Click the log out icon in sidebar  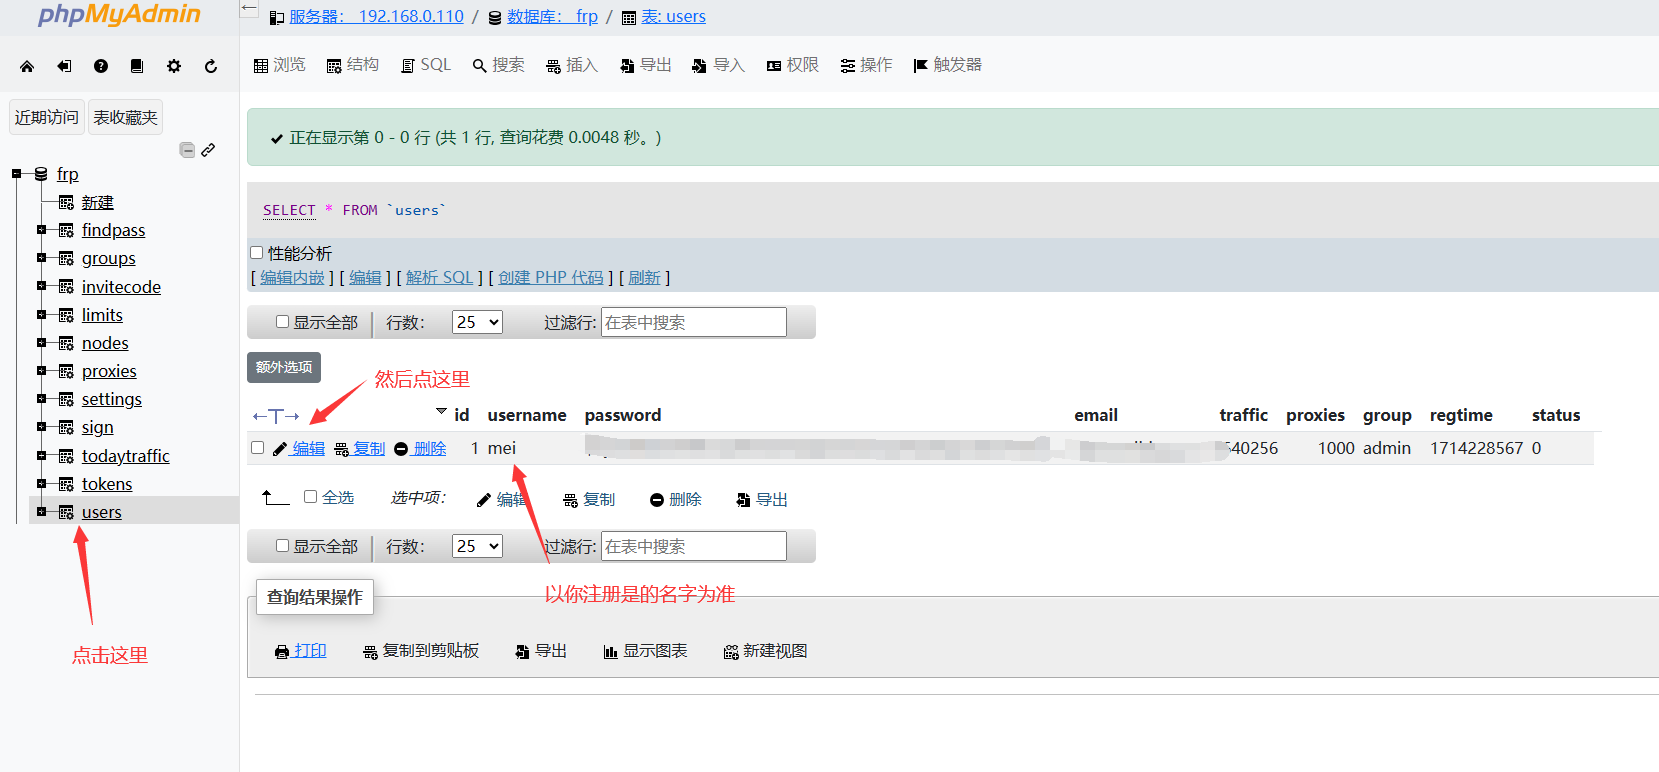64,66
